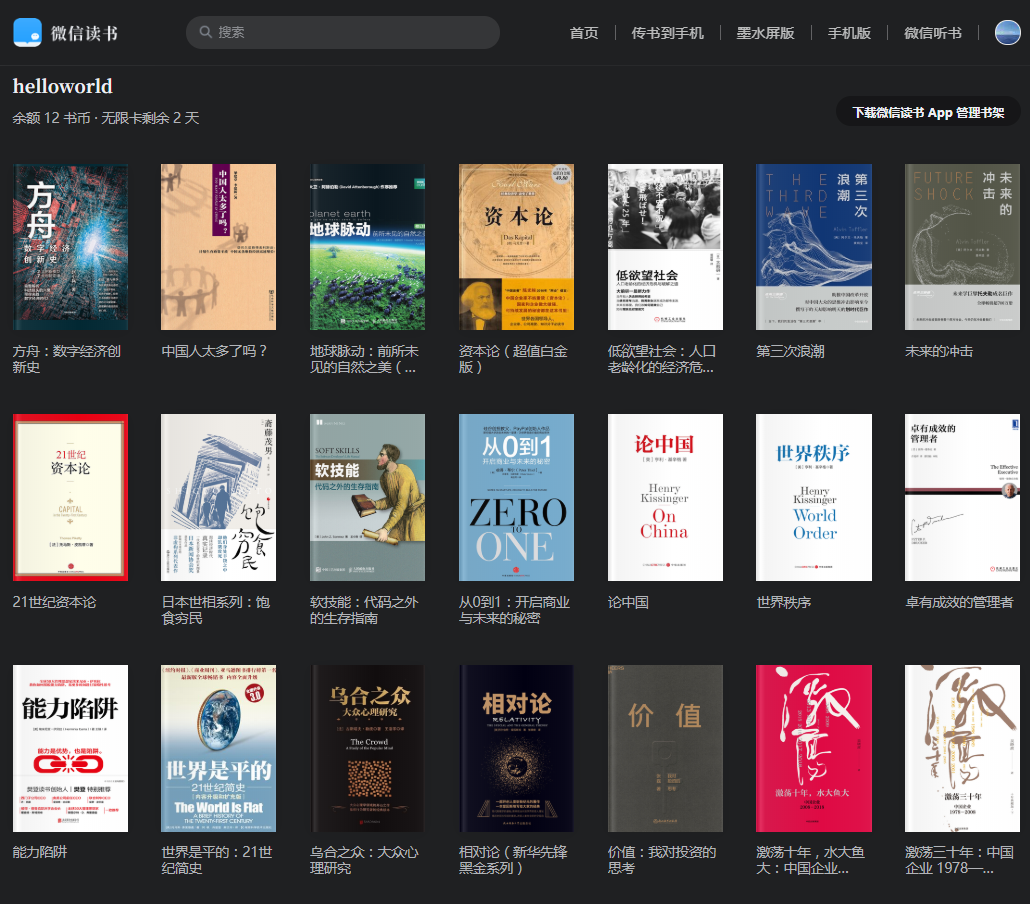Click balance text 余额 12 书币
This screenshot has width=1030, height=904.
(x=51, y=118)
